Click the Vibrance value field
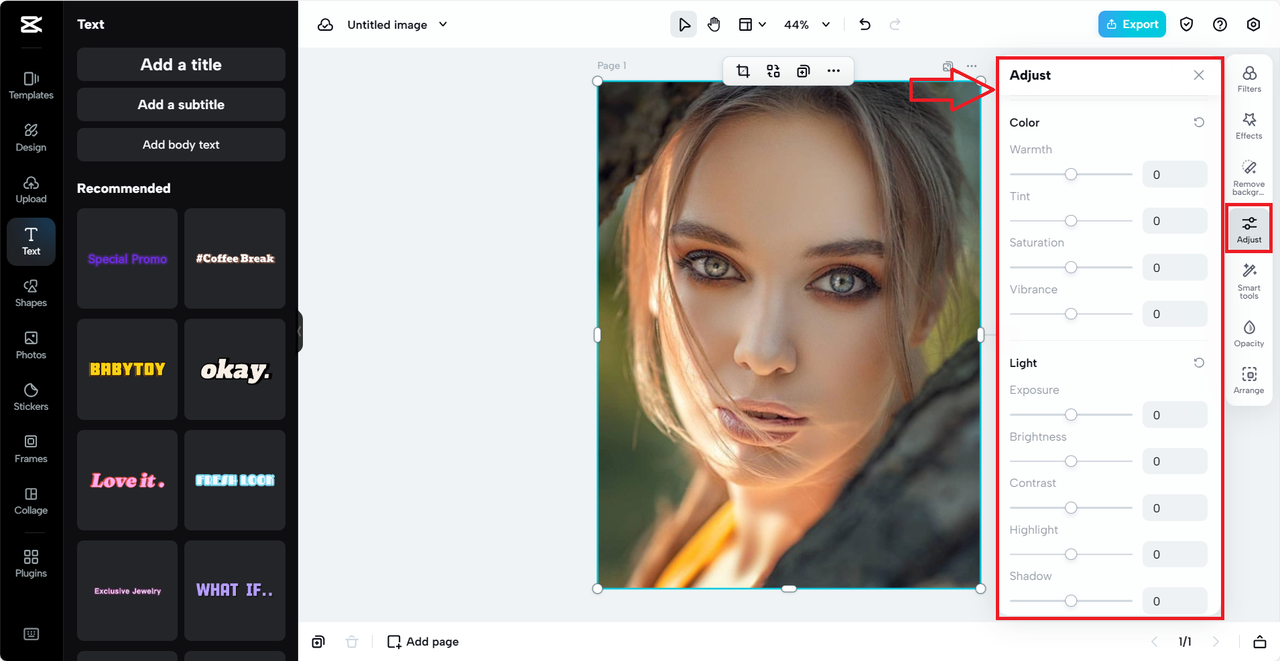Viewport: 1280px width, 661px height. click(x=1175, y=314)
